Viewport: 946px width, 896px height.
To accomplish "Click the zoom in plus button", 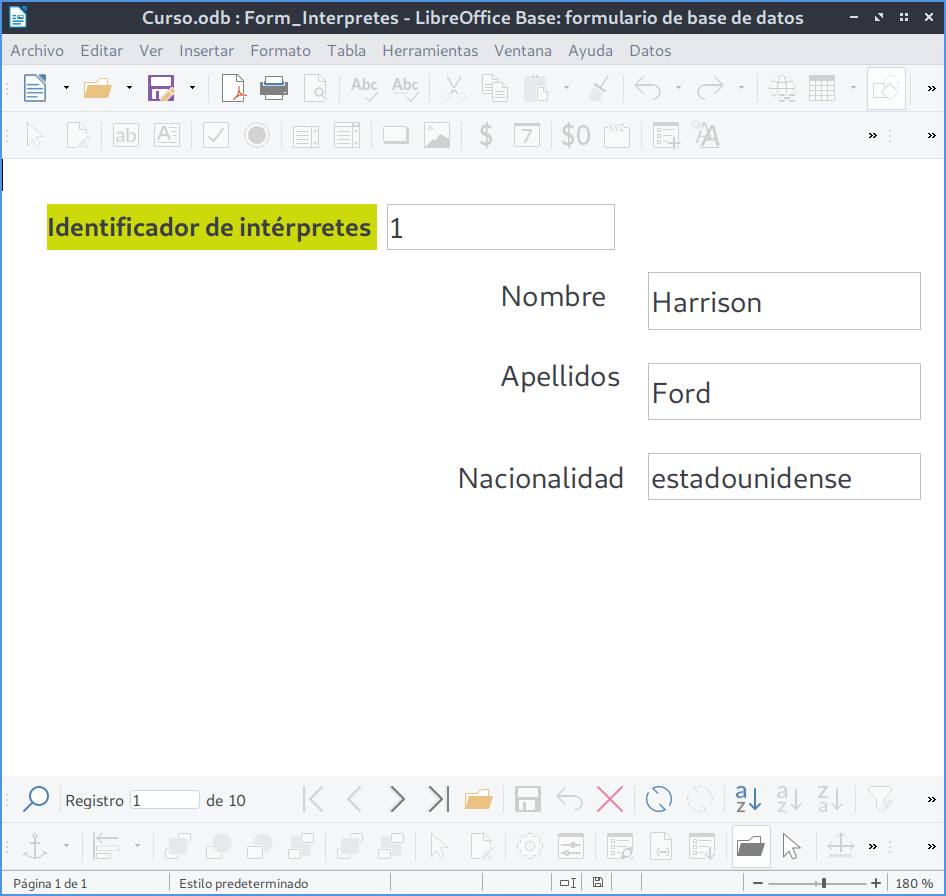I will 876,884.
